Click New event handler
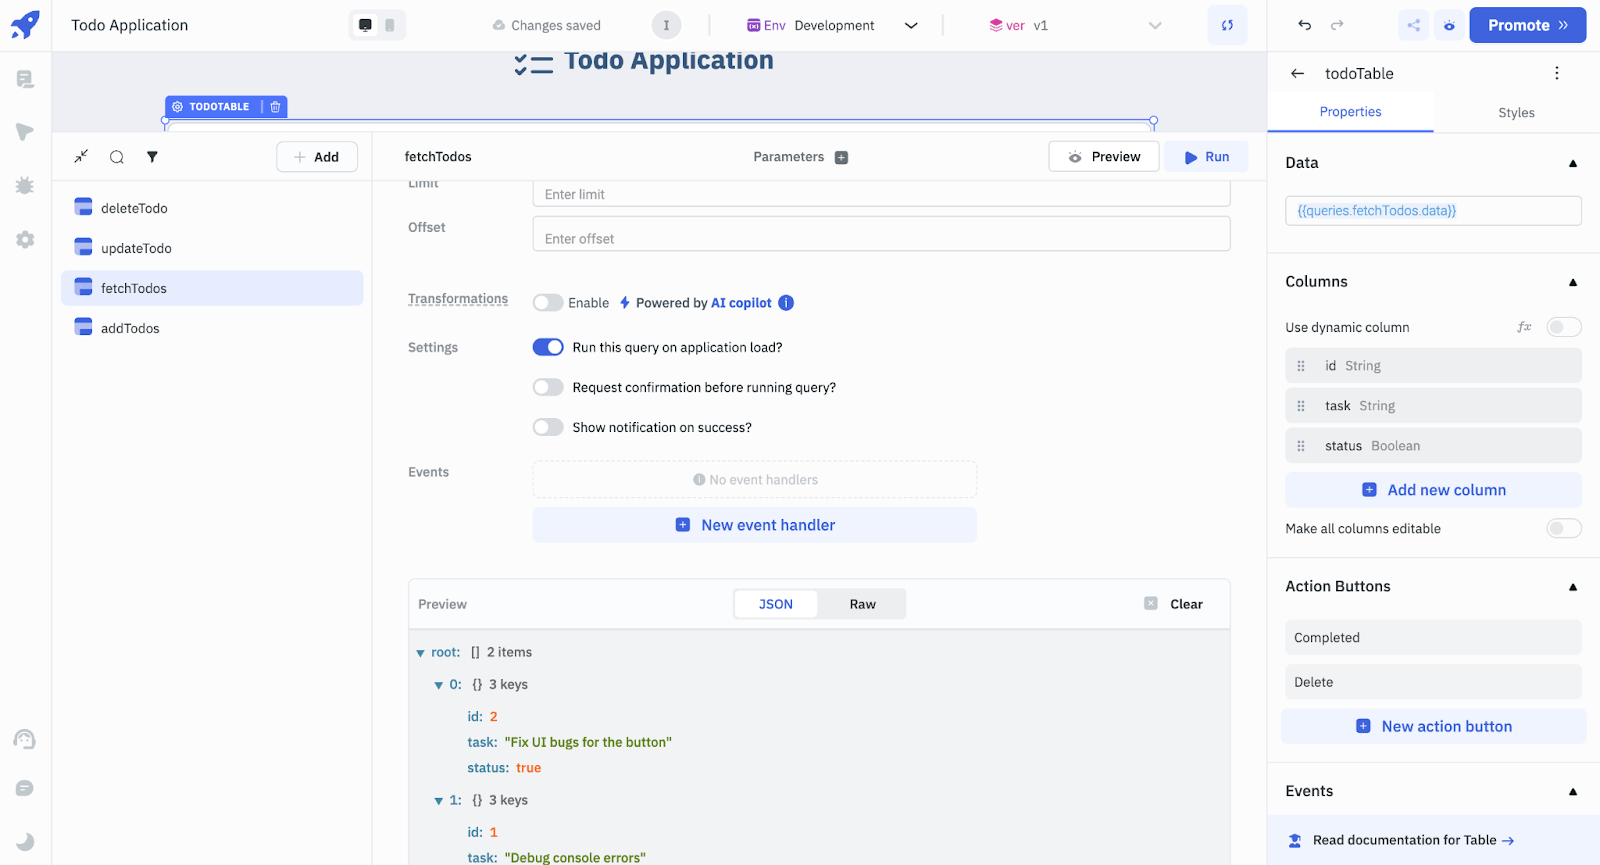The height and width of the screenshot is (865, 1600). tap(755, 525)
